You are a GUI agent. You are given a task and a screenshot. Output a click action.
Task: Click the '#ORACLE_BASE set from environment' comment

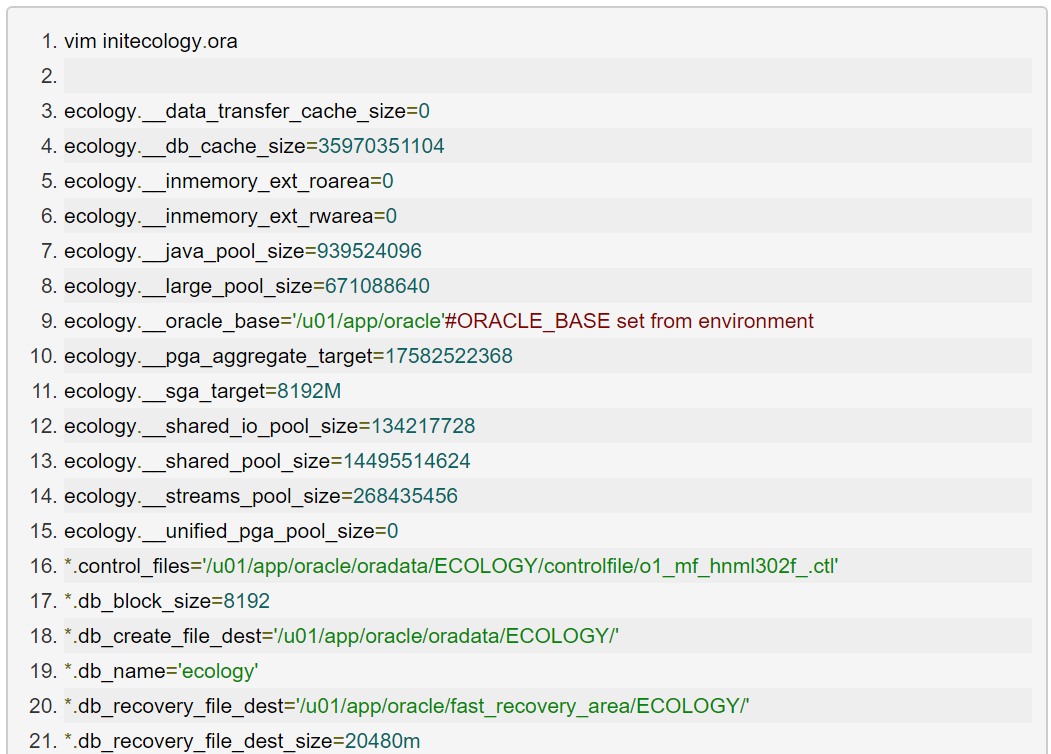[x=629, y=321]
